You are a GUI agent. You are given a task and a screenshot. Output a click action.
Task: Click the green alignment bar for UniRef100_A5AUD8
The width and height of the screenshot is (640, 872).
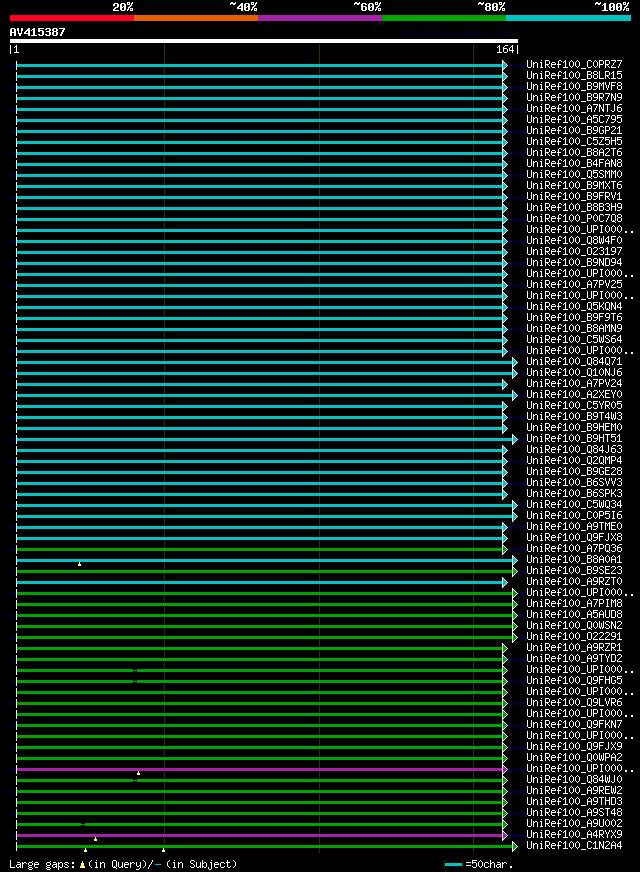pos(265,615)
